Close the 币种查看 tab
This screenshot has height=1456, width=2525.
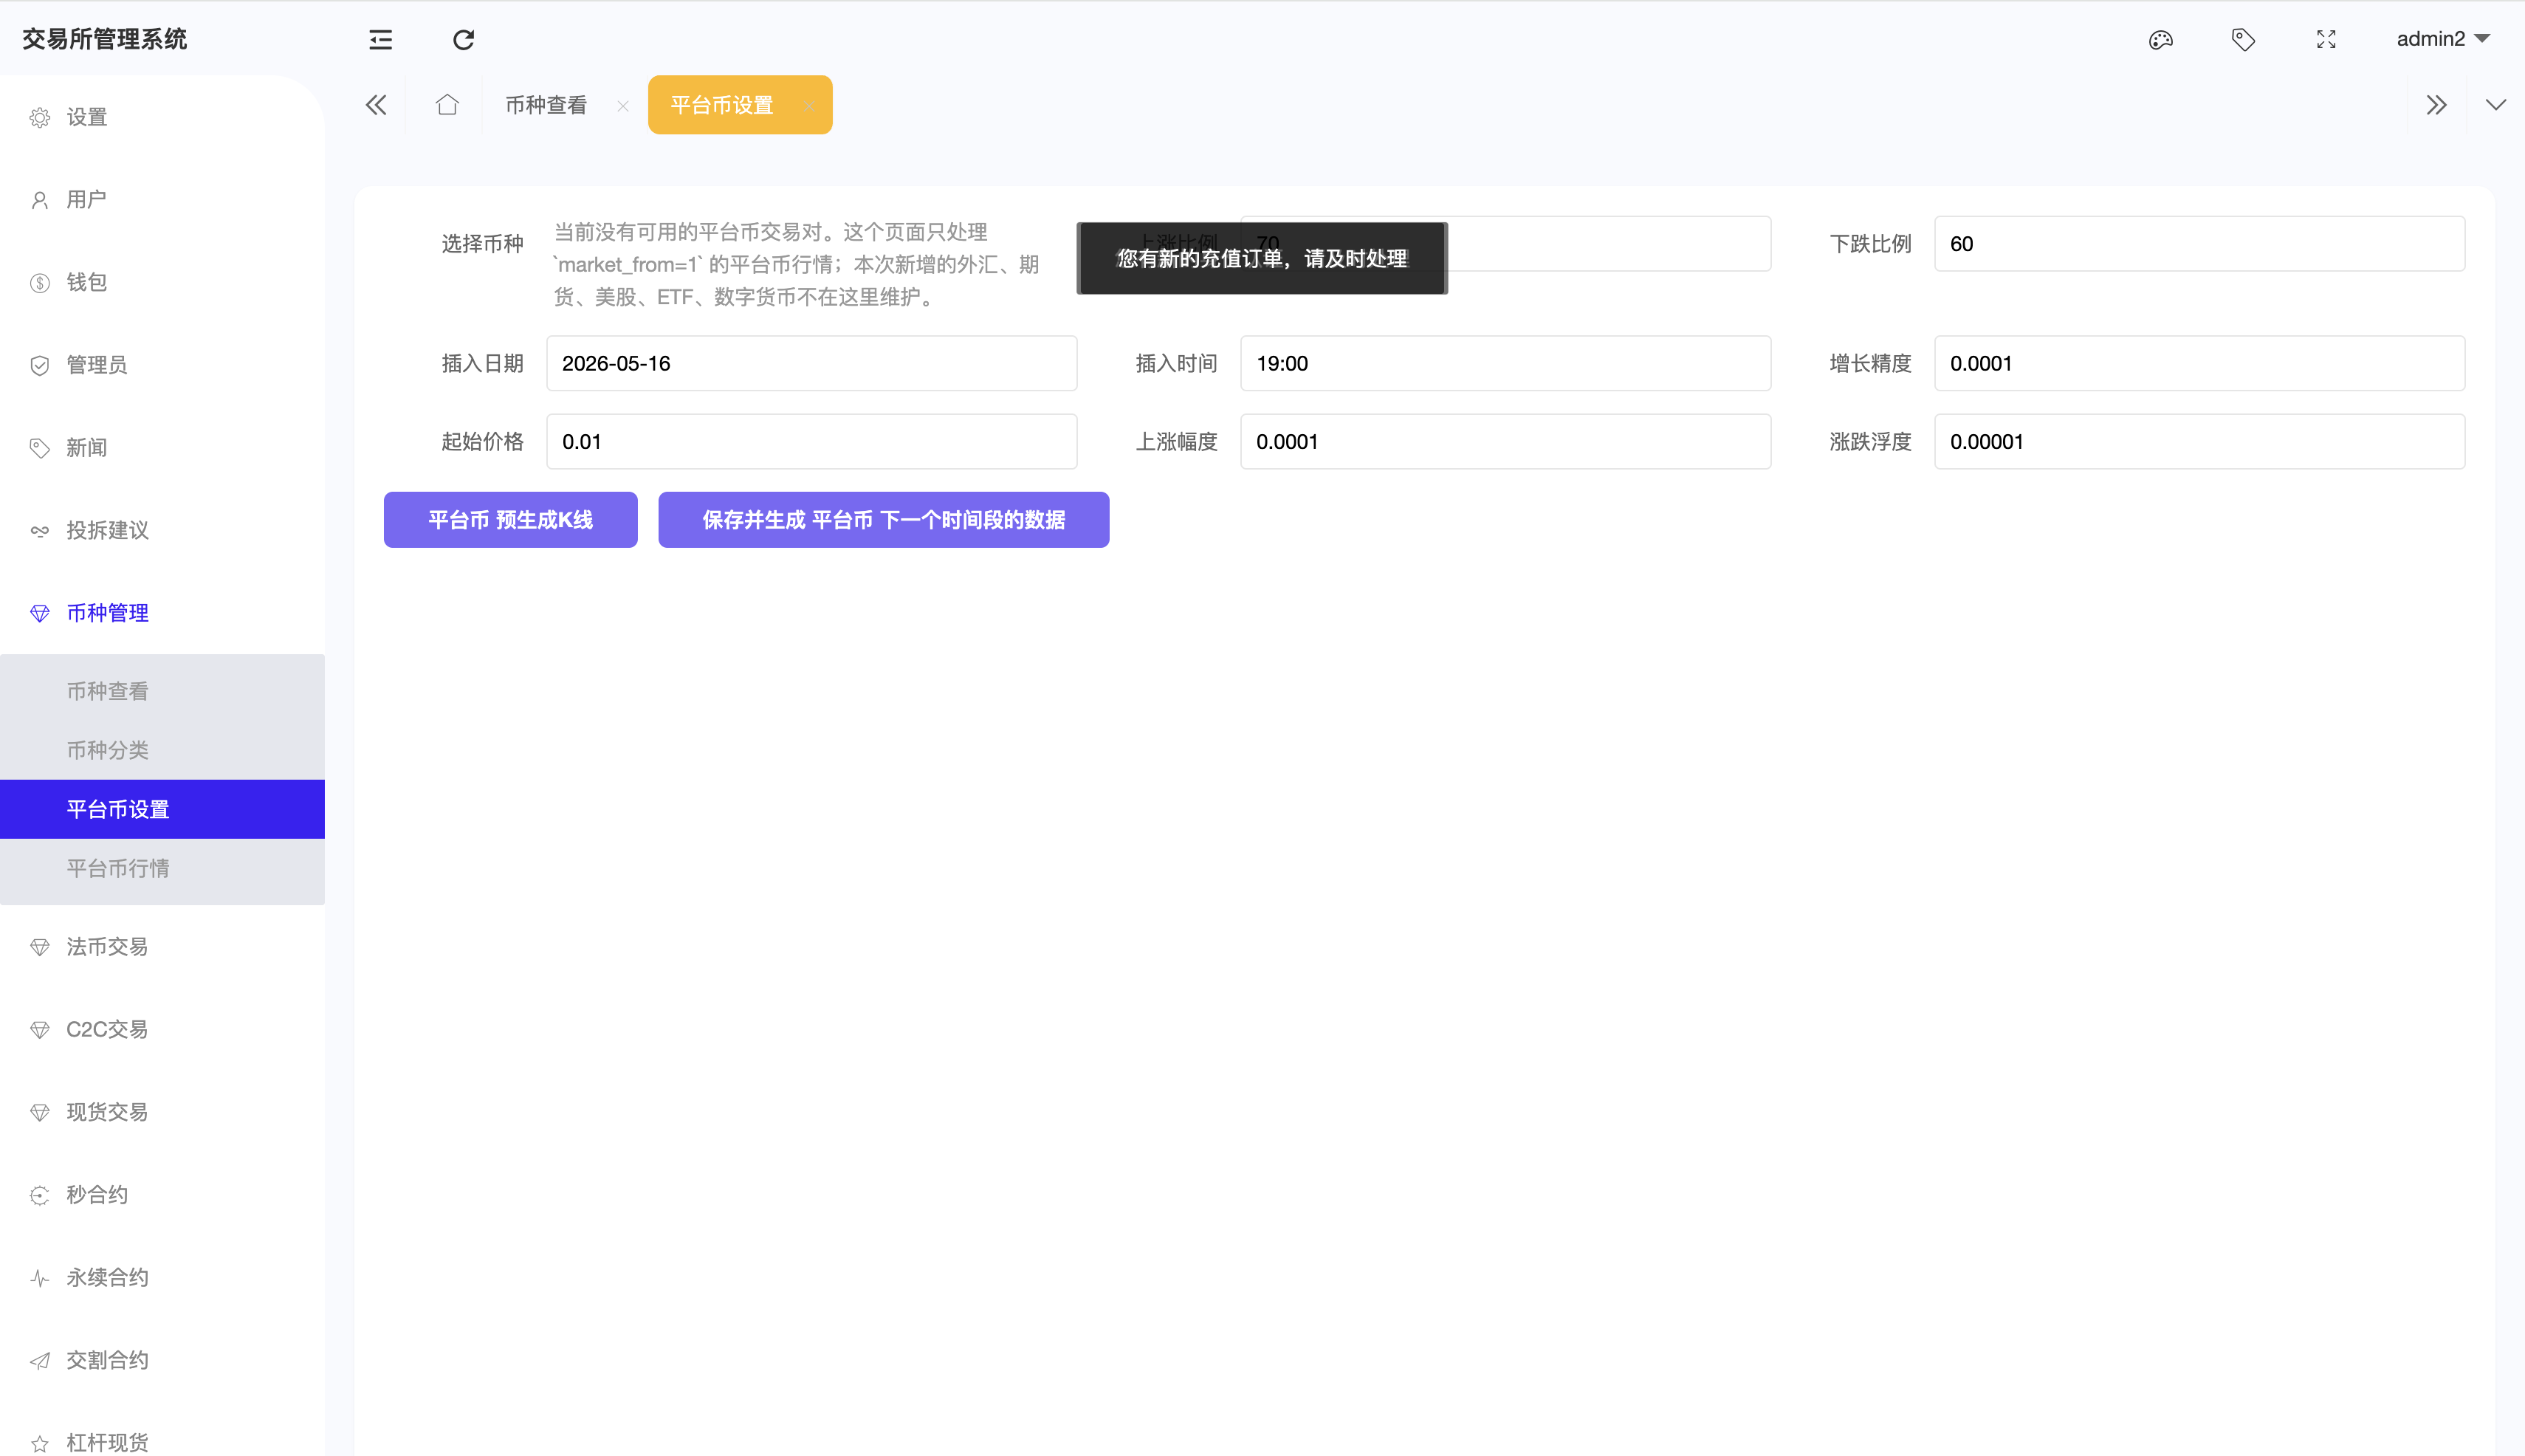623,106
